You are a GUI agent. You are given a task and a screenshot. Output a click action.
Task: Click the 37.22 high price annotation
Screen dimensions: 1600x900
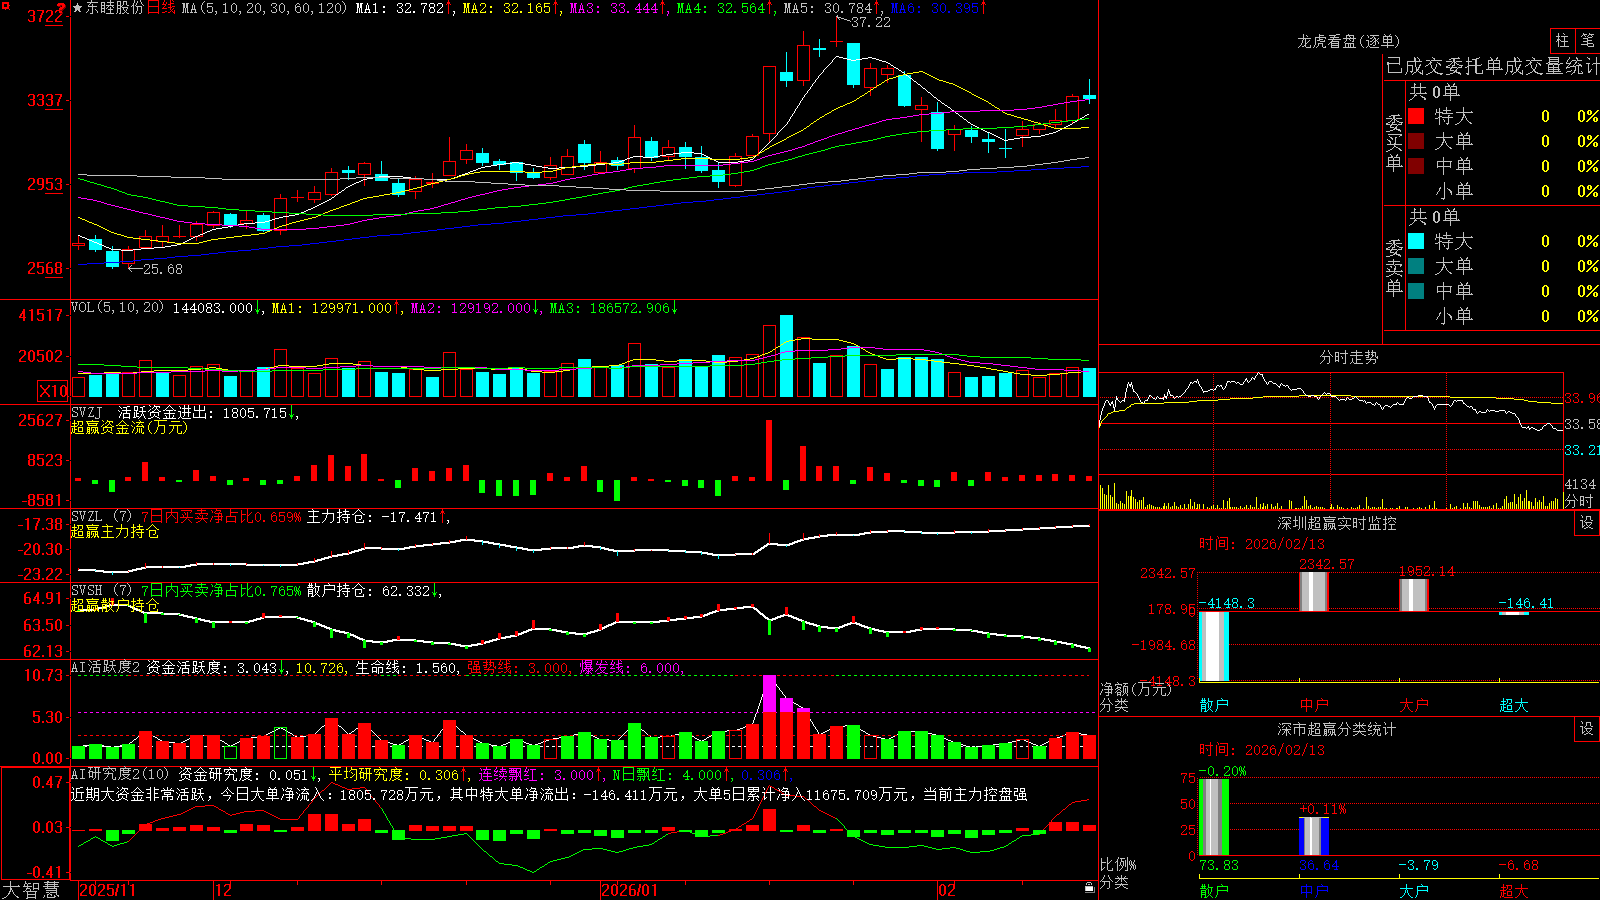(870, 22)
